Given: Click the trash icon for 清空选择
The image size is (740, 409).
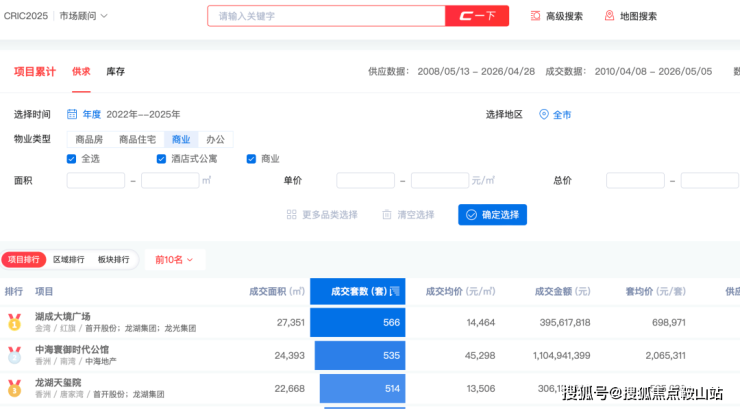Looking at the screenshot, I should point(387,215).
